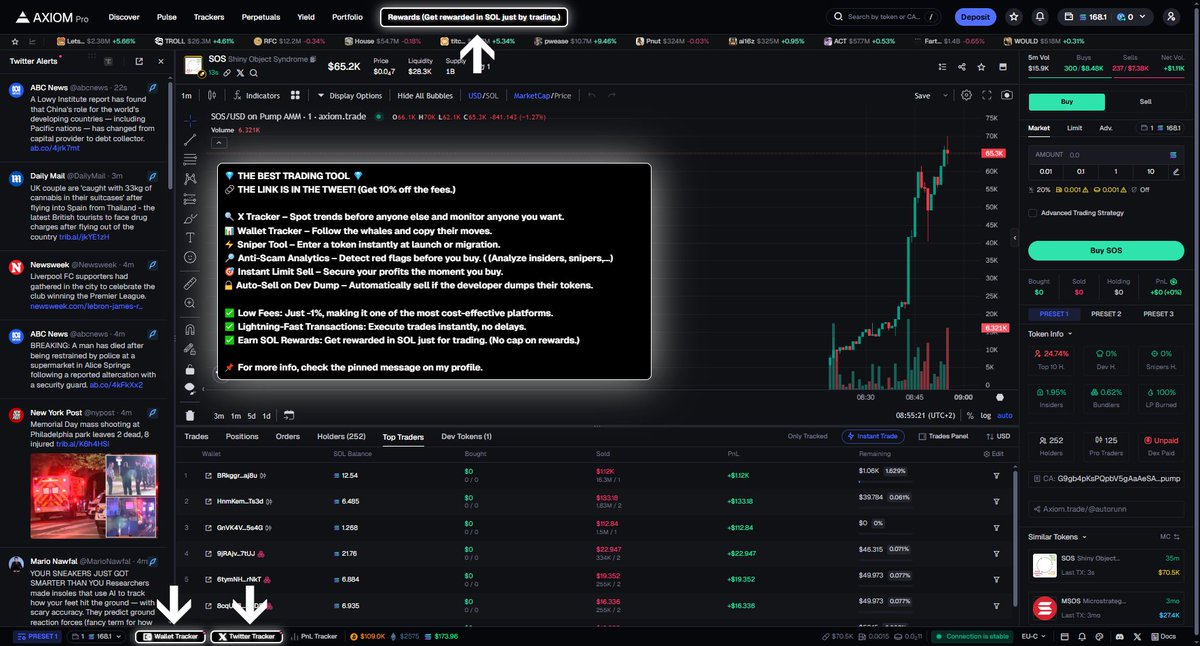Select the text annotation tool
The image size is (1200, 646).
[x=190, y=237]
